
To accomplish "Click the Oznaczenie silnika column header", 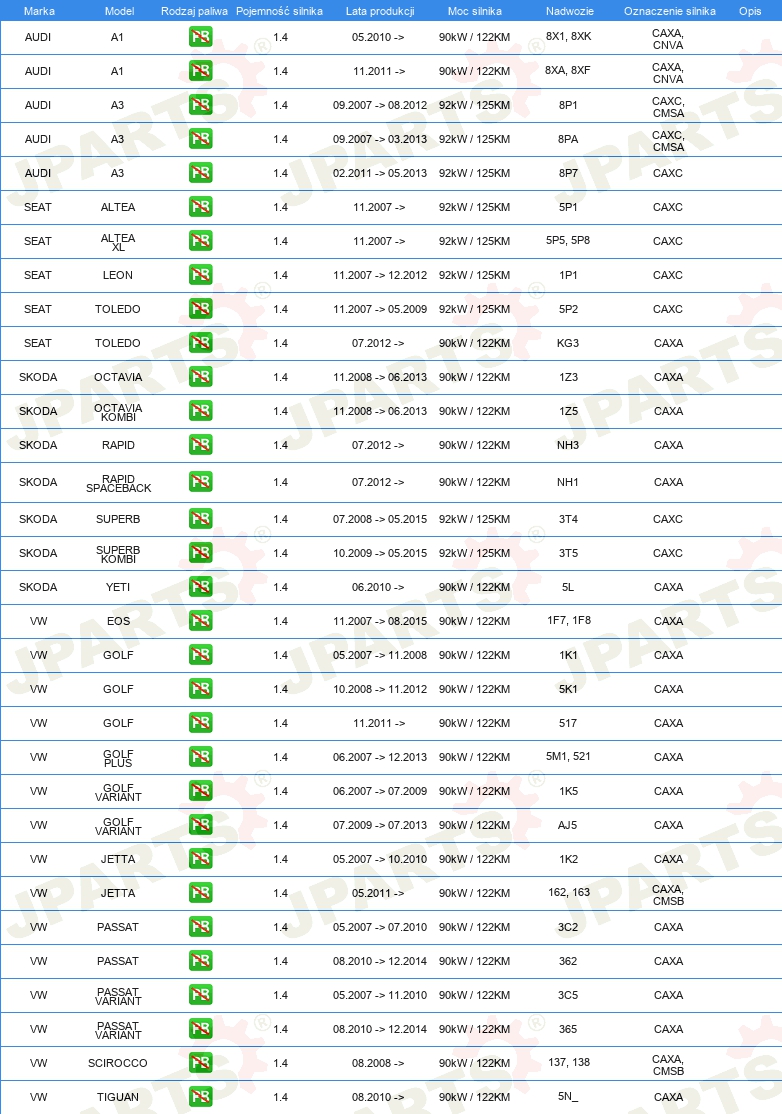I will pos(670,11).
